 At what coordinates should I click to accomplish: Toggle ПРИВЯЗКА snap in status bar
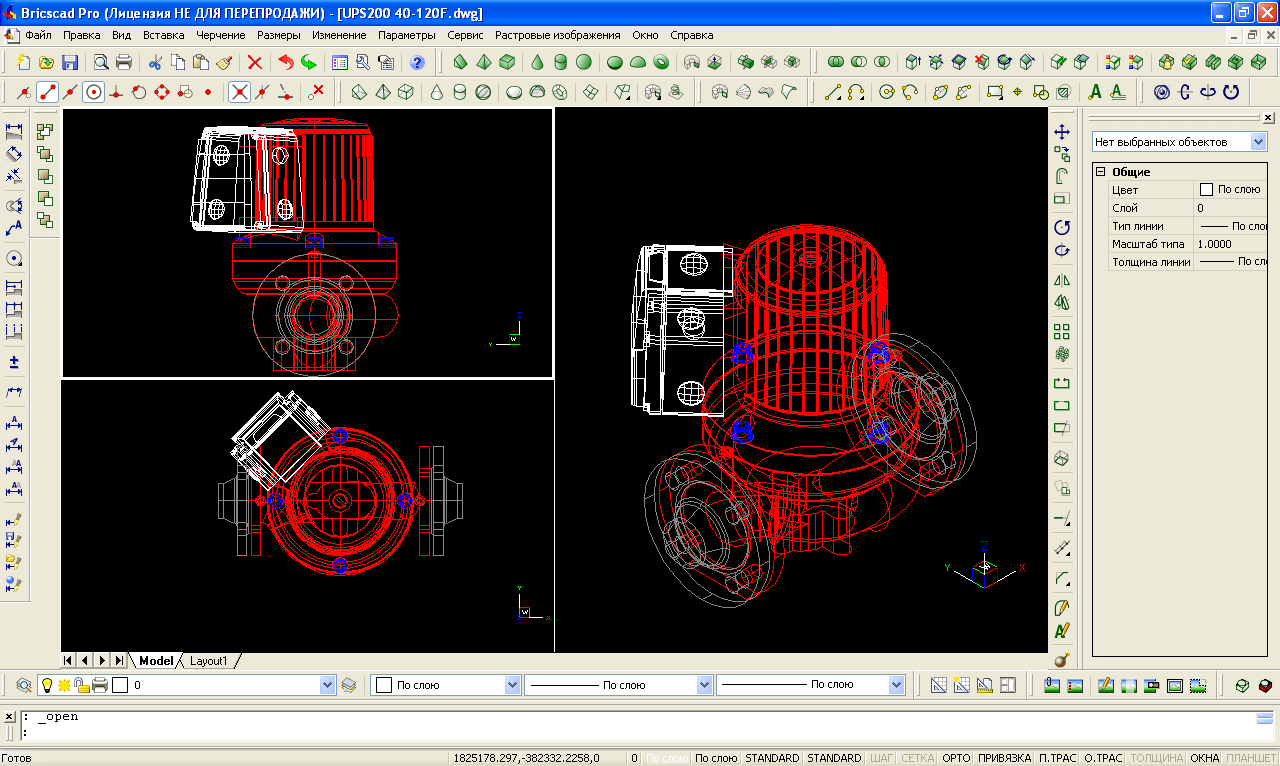coord(1003,758)
